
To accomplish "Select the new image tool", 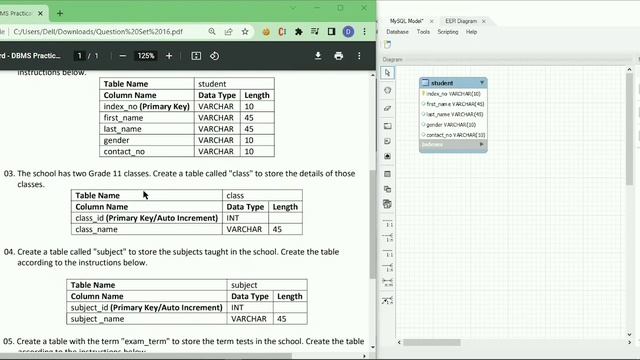I will point(387,156).
